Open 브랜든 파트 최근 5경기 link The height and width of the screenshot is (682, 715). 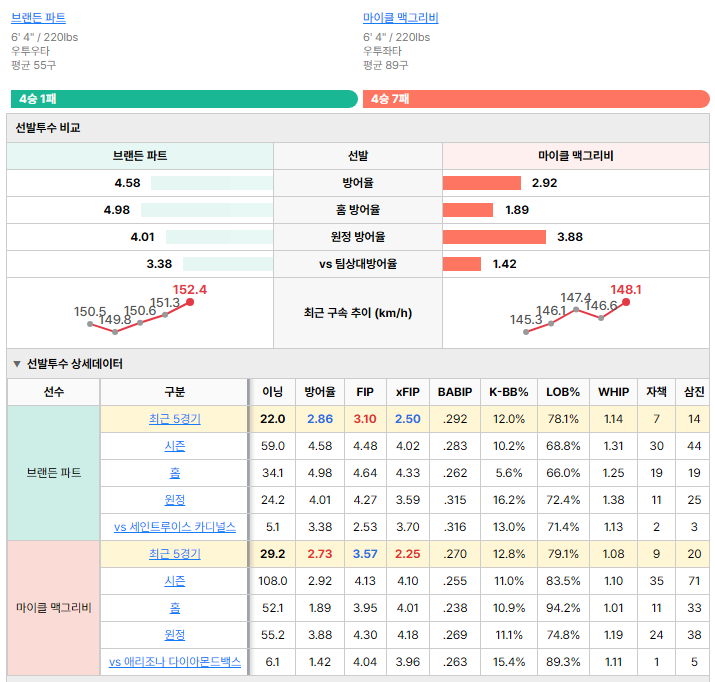click(x=175, y=419)
